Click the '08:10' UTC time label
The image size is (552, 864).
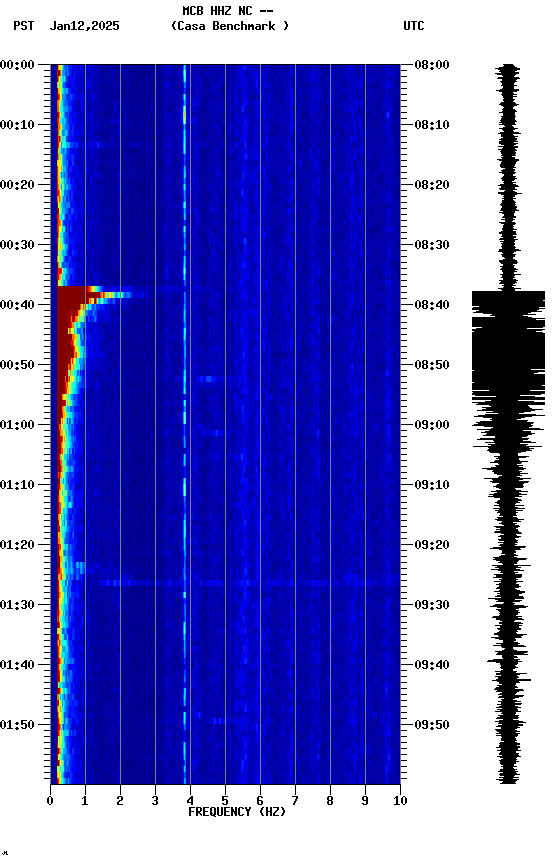432,125
